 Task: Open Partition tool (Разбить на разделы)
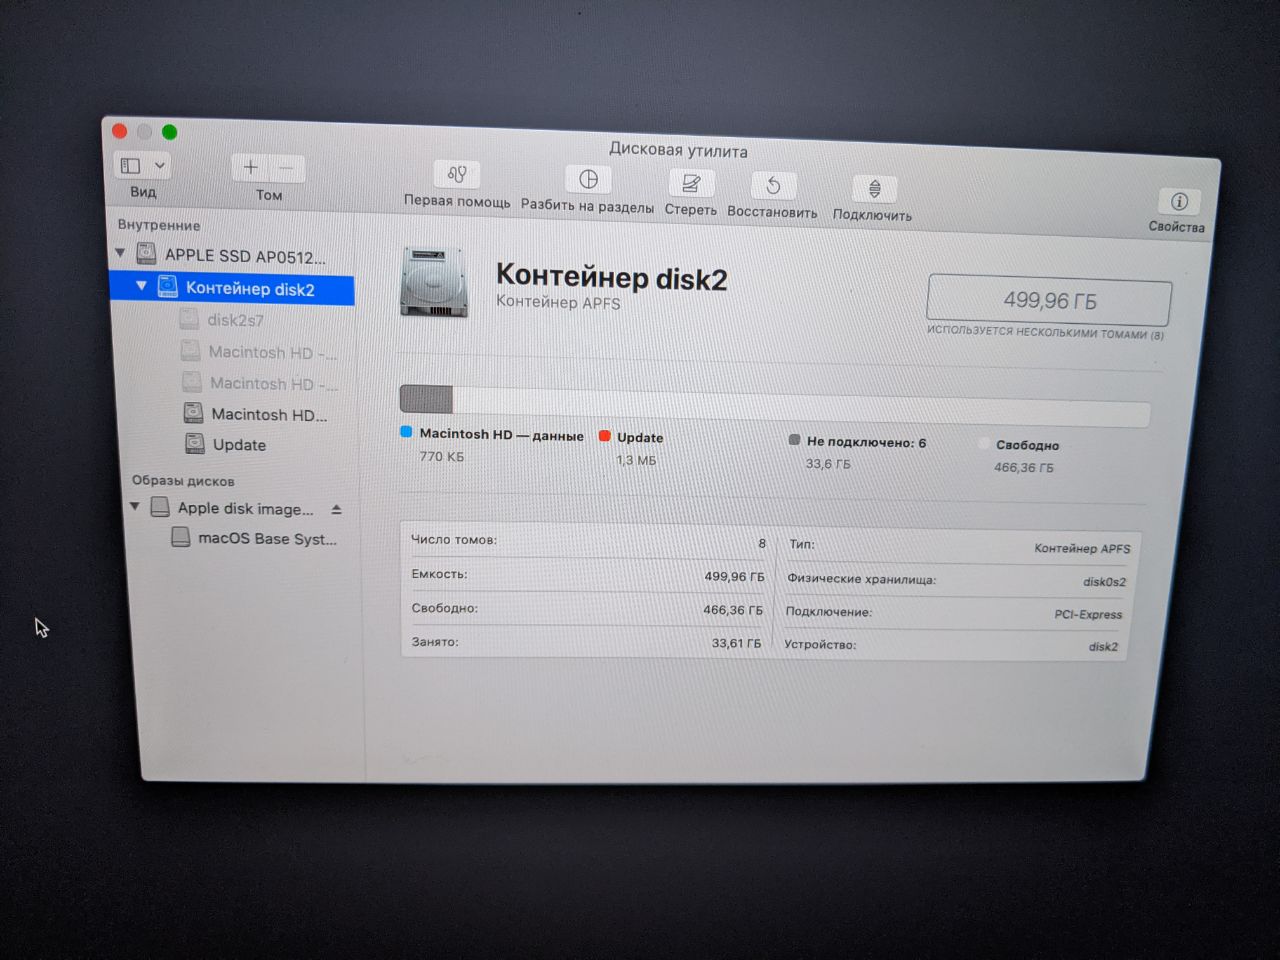coord(588,179)
